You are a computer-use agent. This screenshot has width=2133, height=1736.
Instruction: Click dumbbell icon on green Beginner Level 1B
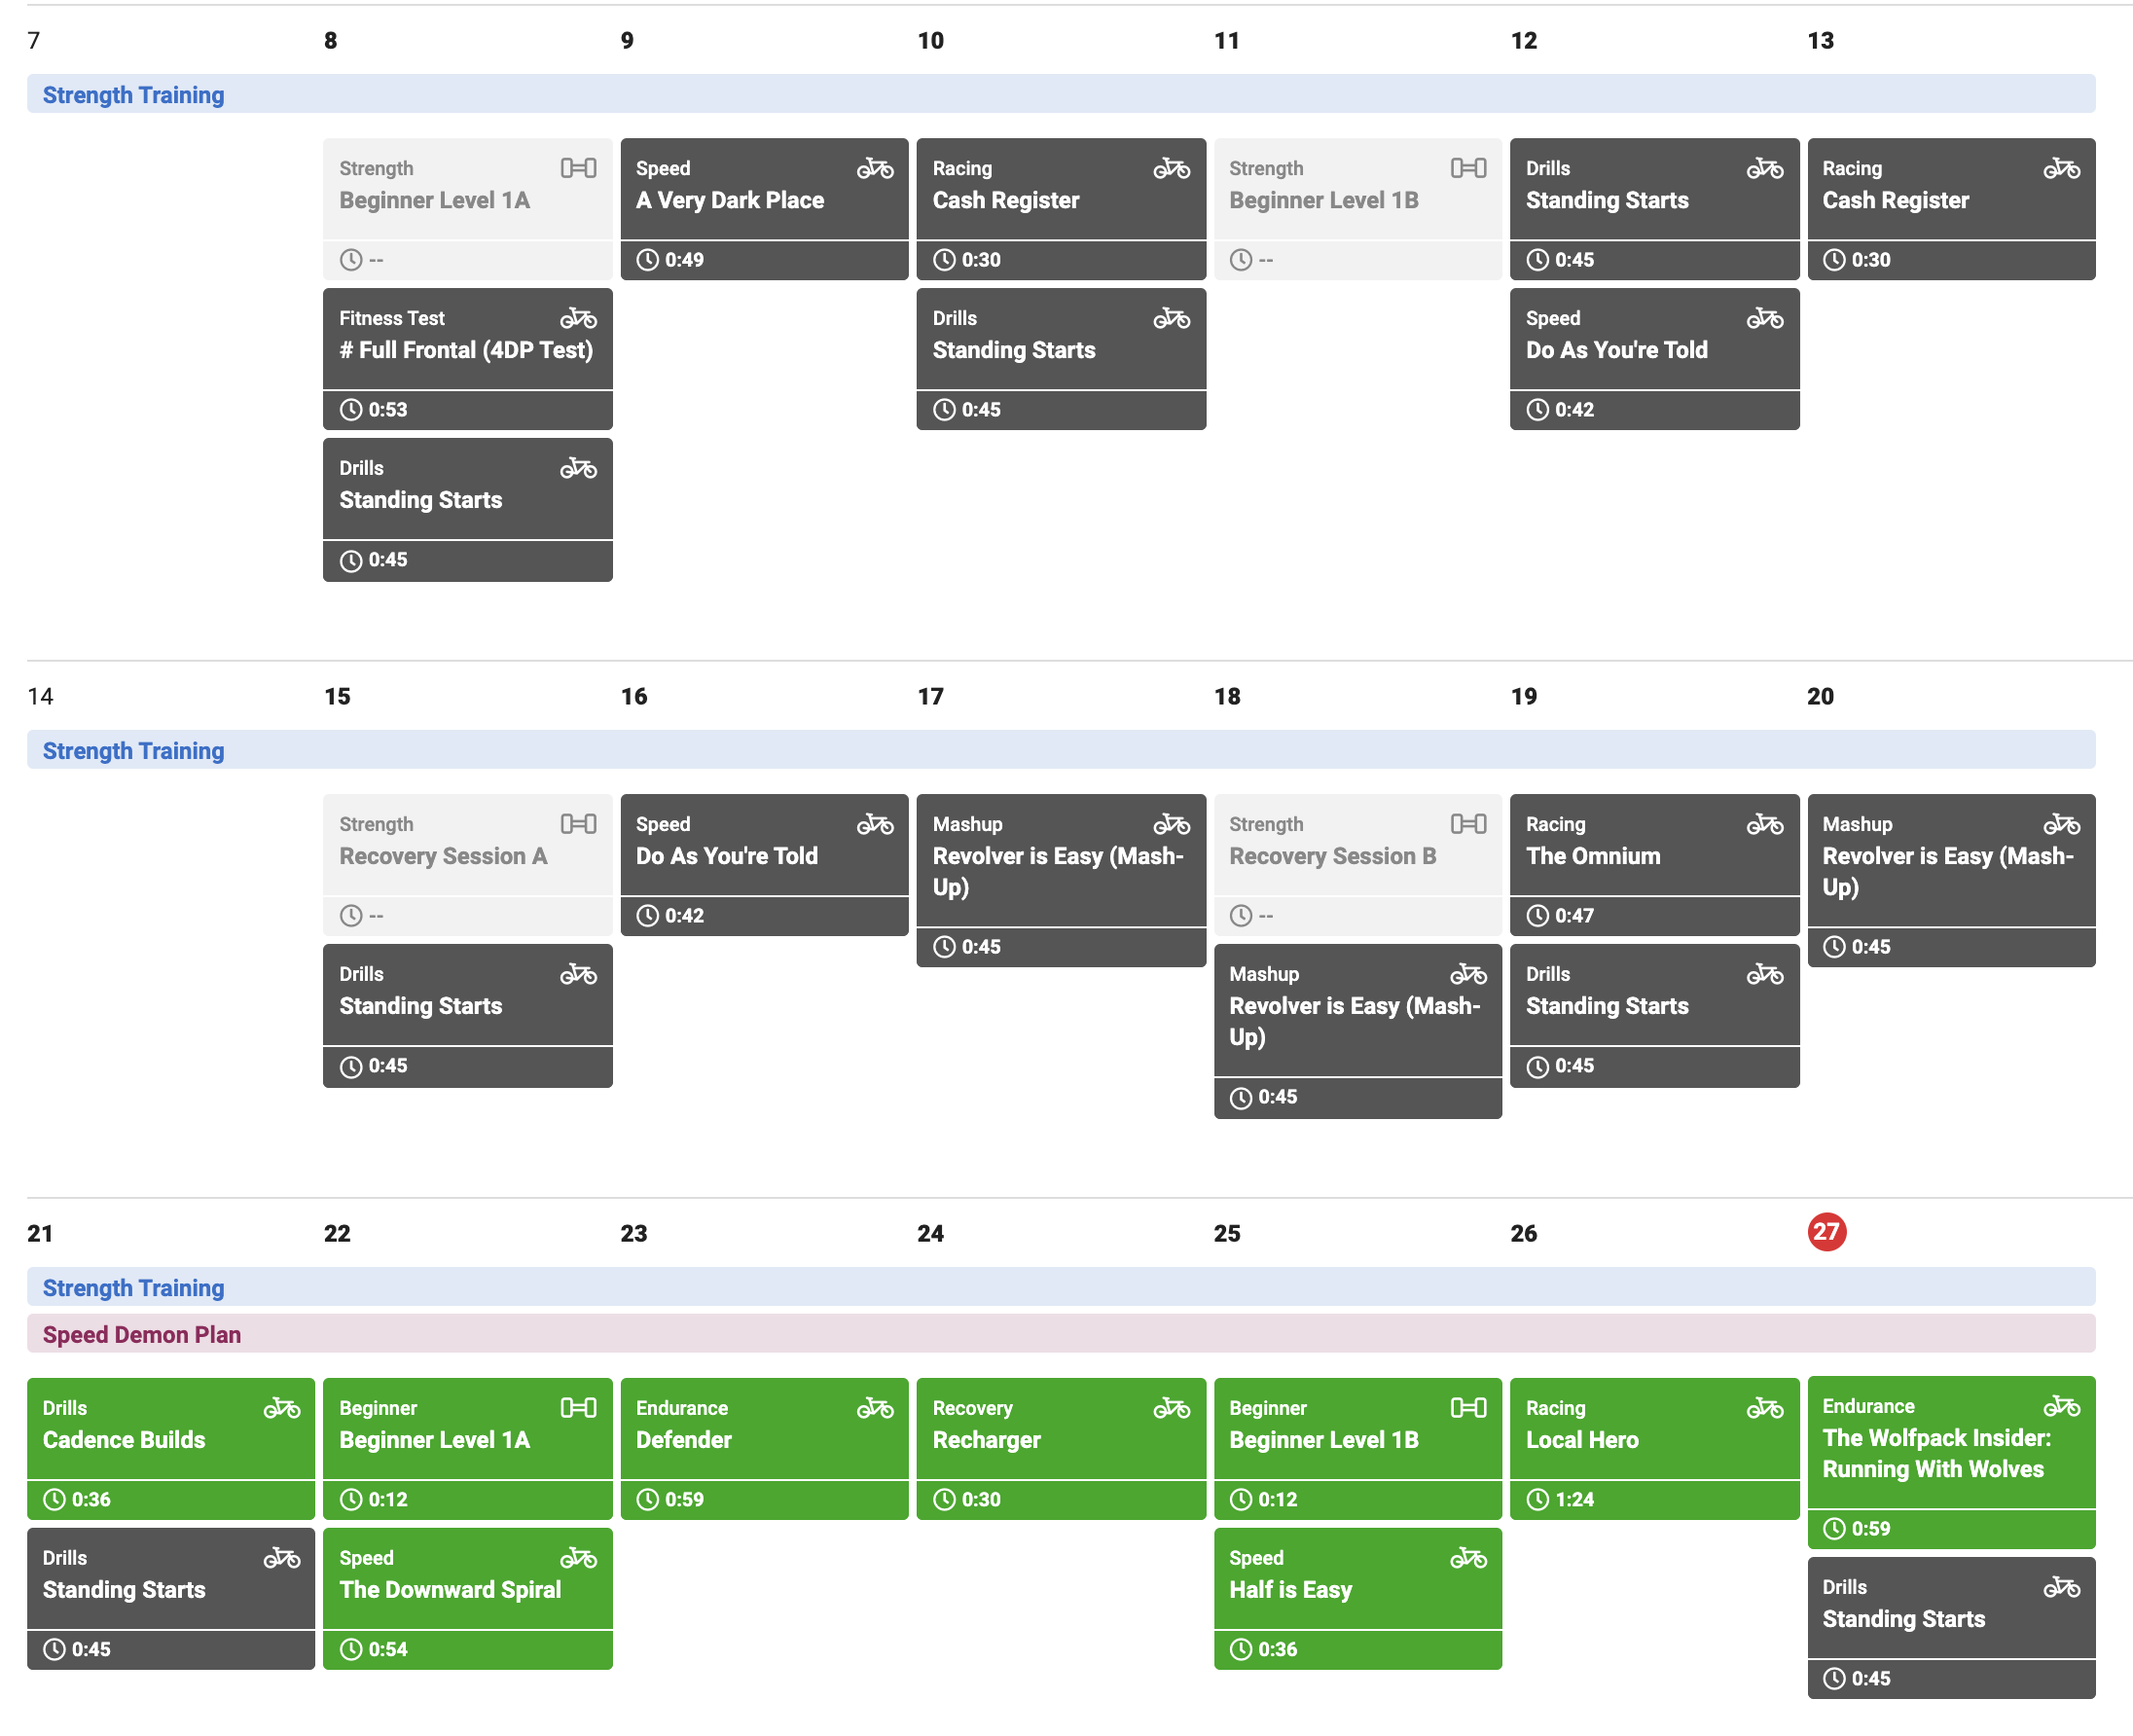tap(1468, 1408)
